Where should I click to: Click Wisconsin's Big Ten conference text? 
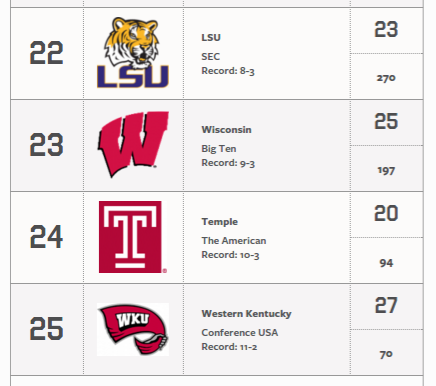(x=219, y=149)
